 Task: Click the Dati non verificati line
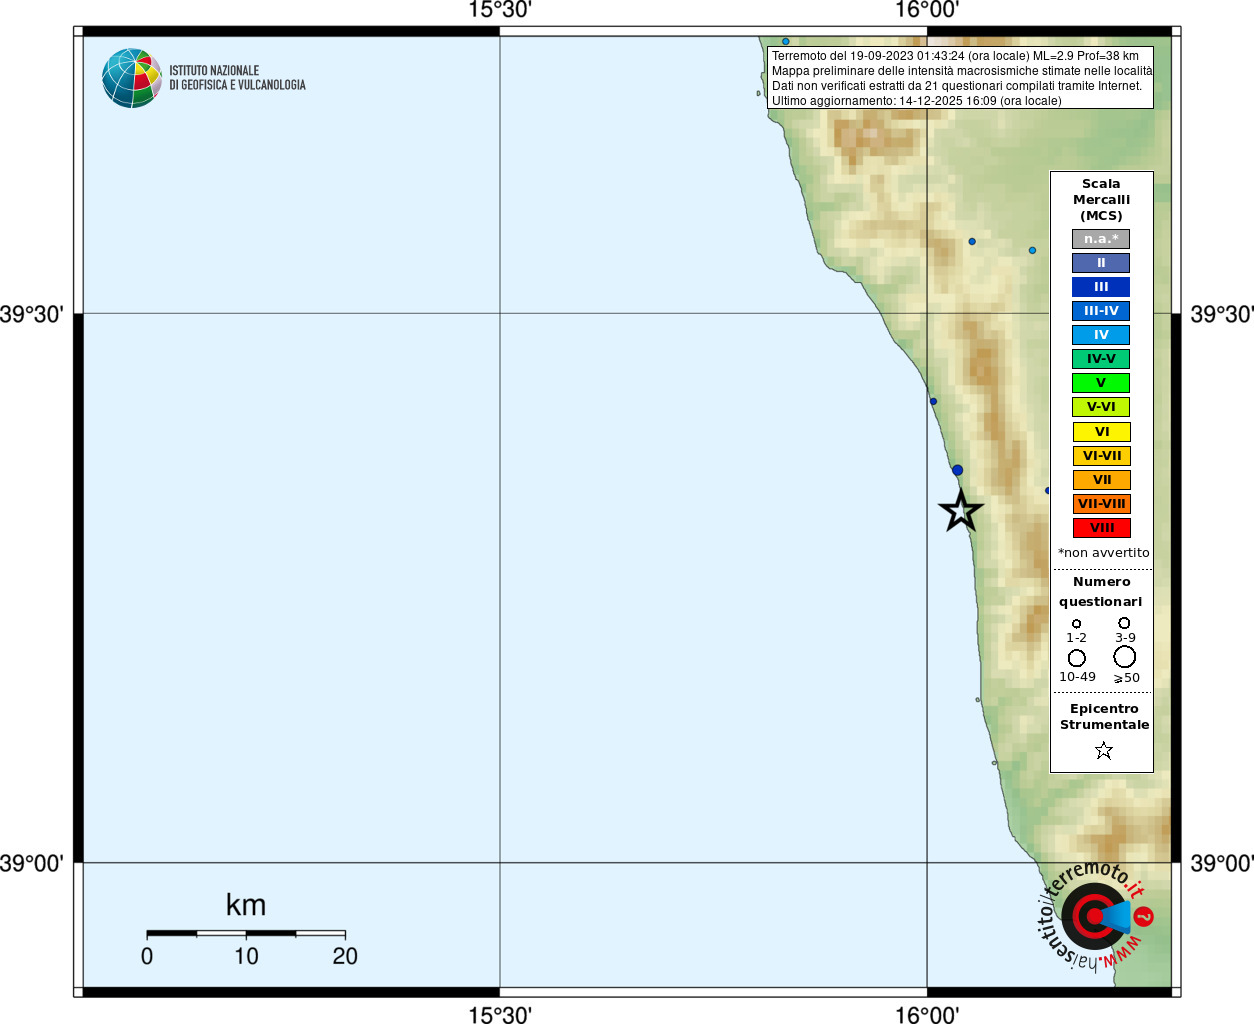(x=956, y=86)
